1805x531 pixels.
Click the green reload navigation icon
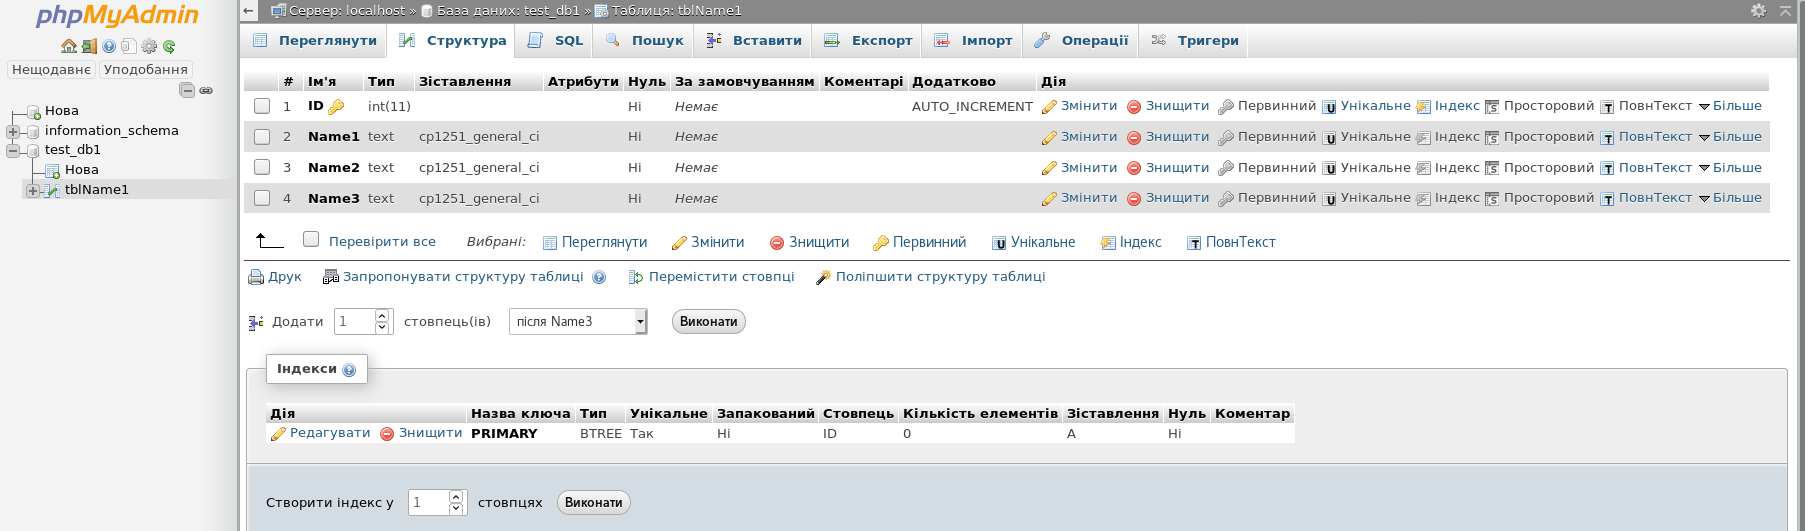(169, 46)
